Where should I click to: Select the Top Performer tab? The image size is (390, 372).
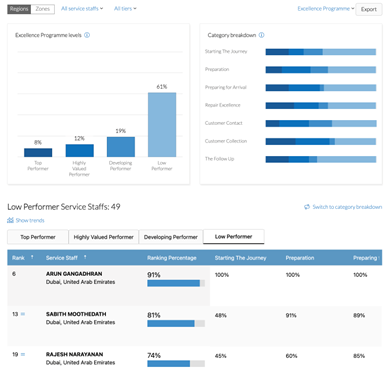[38, 237]
